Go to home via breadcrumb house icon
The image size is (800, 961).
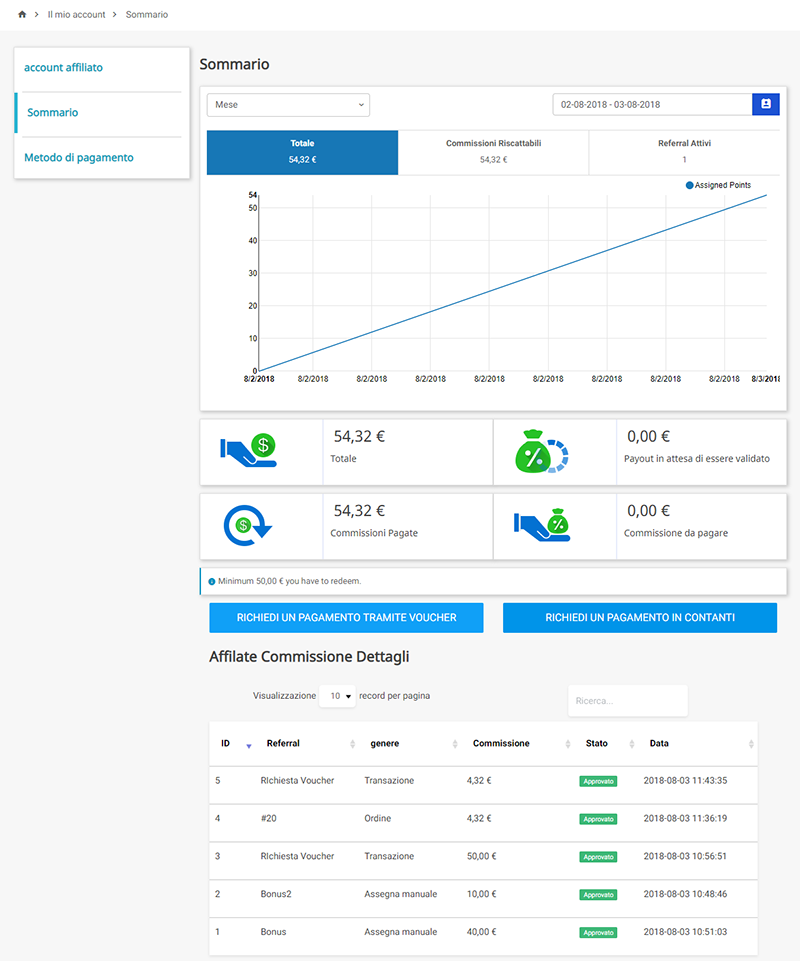(22, 14)
